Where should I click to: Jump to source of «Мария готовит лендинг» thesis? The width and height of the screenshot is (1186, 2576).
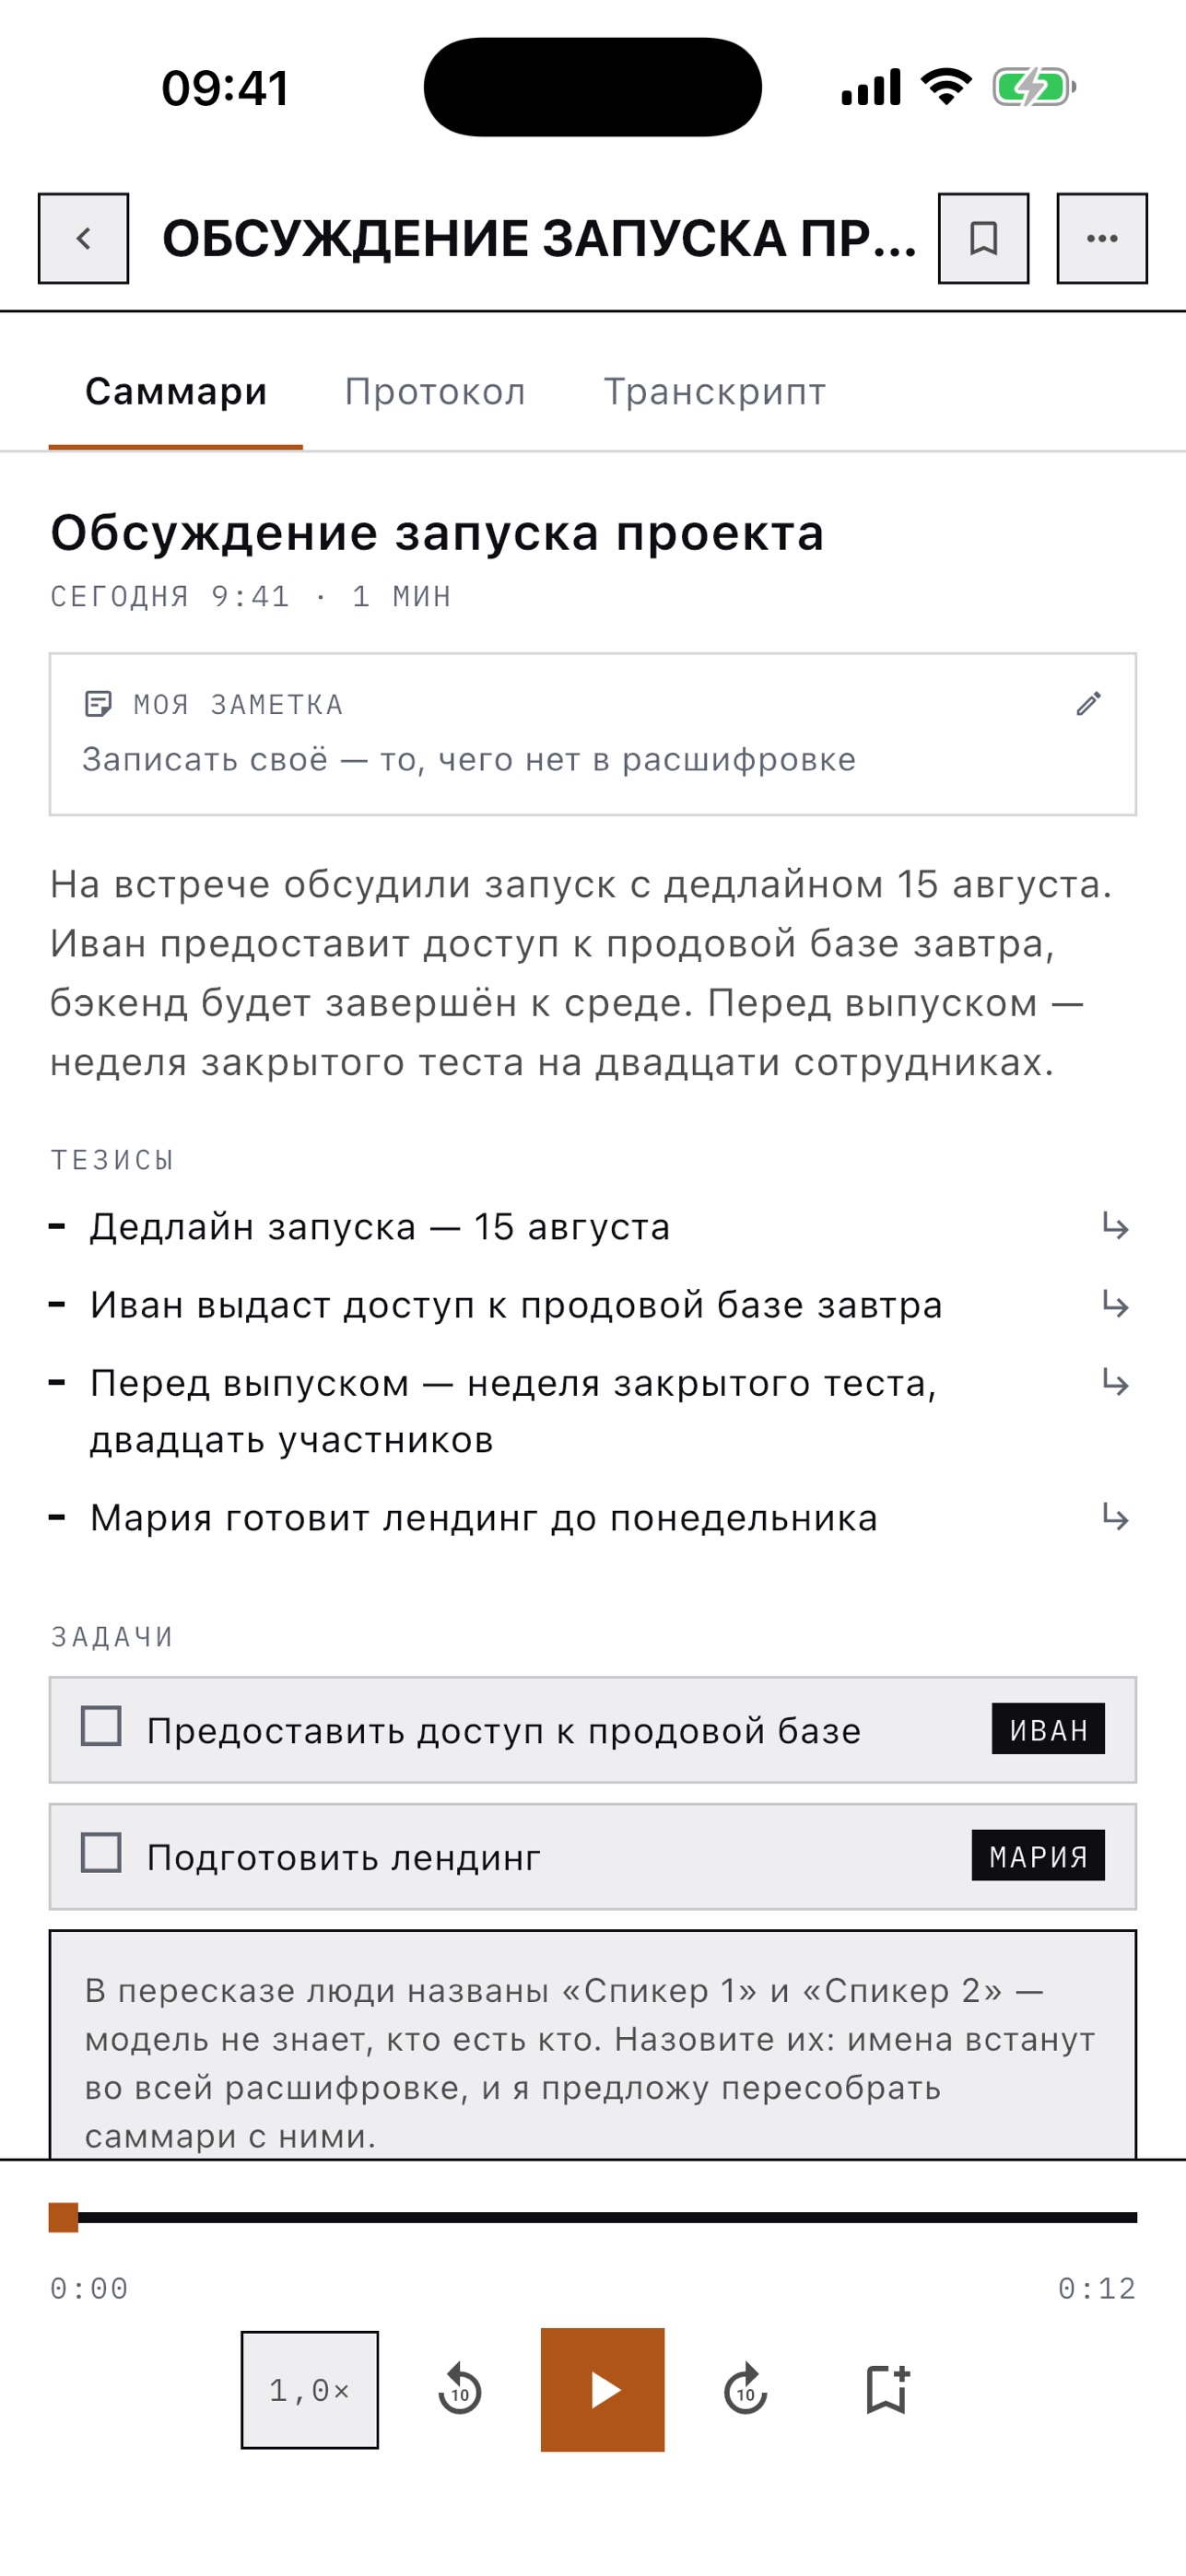point(1115,1516)
